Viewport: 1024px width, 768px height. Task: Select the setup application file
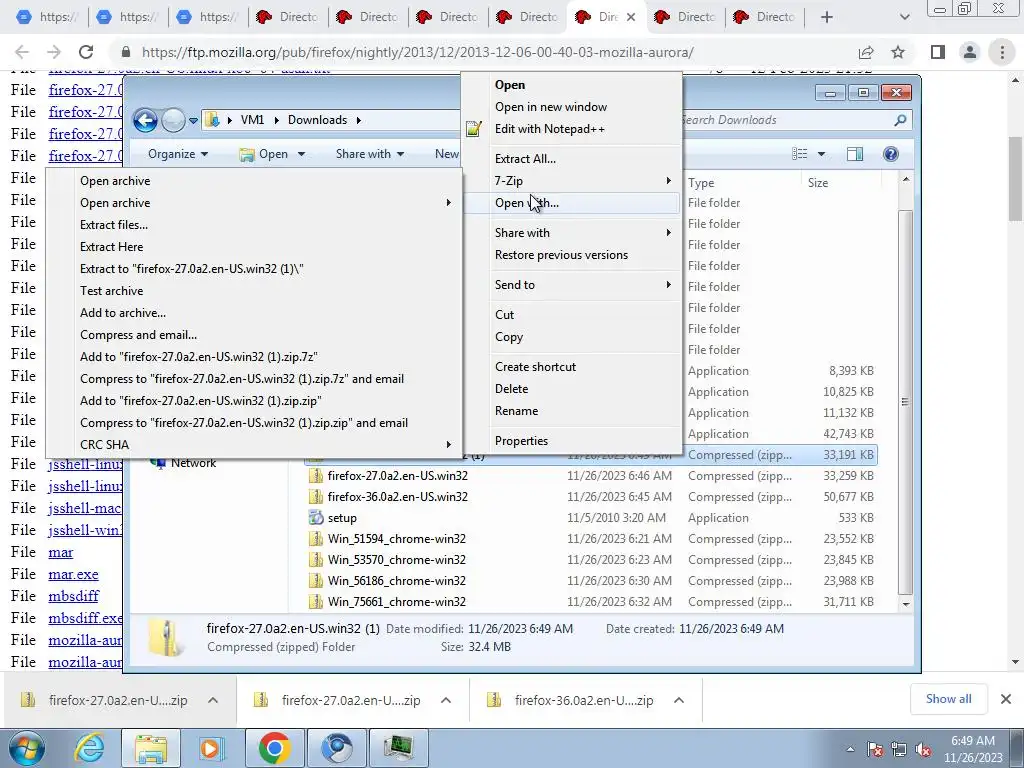pos(342,518)
